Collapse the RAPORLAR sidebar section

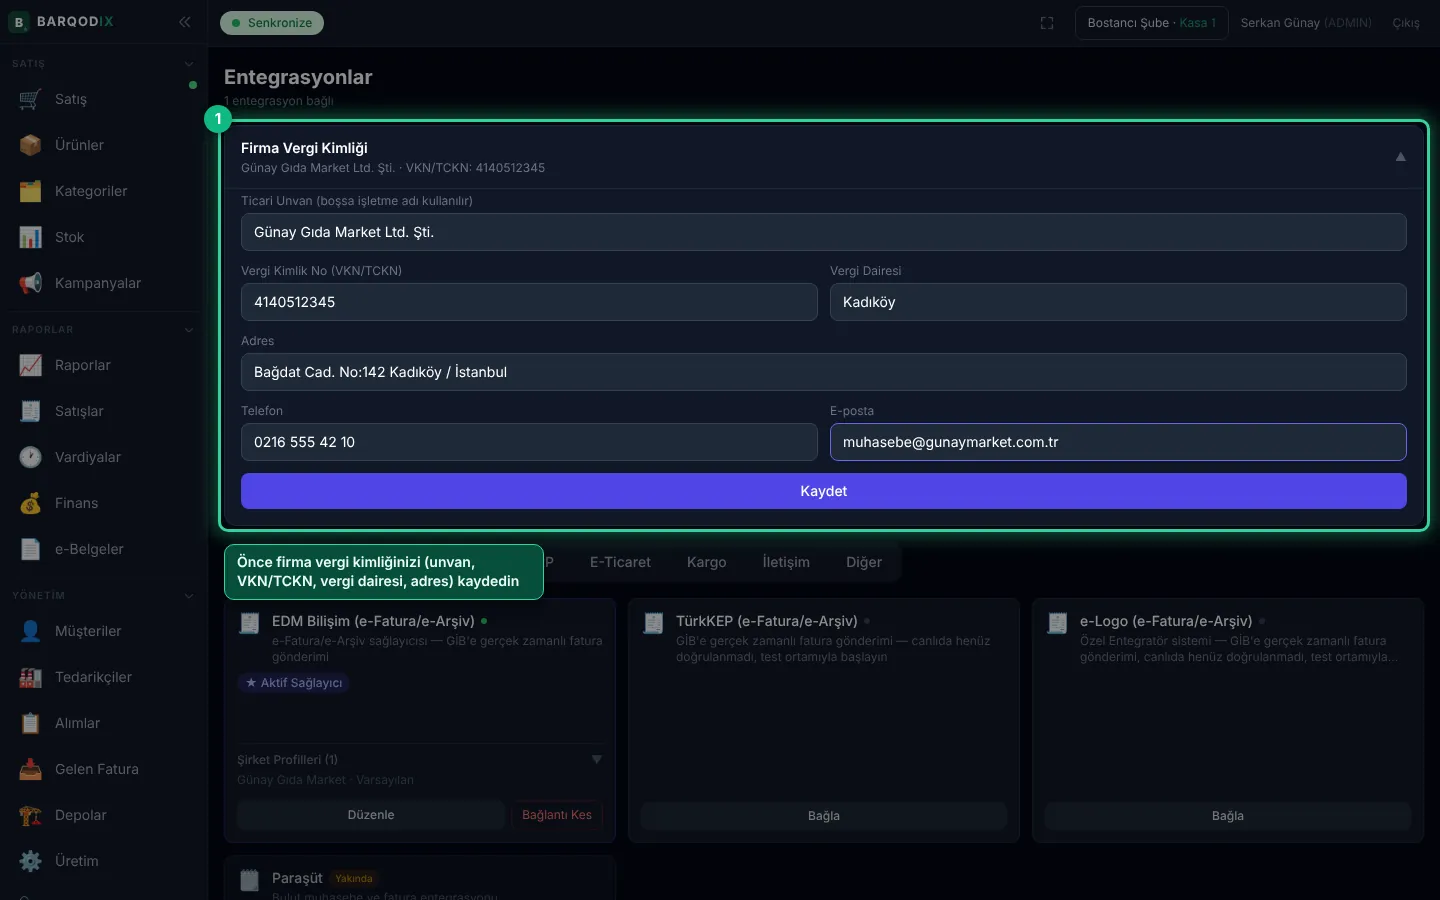coord(189,330)
